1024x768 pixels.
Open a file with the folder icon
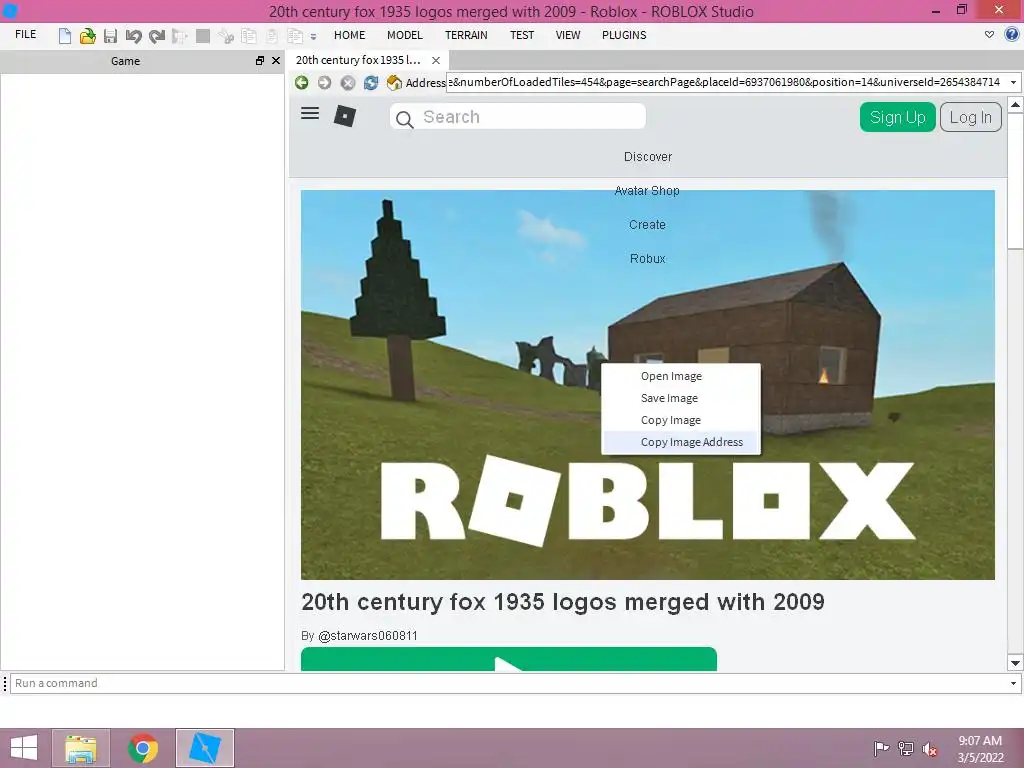pyautogui.click(x=88, y=36)
